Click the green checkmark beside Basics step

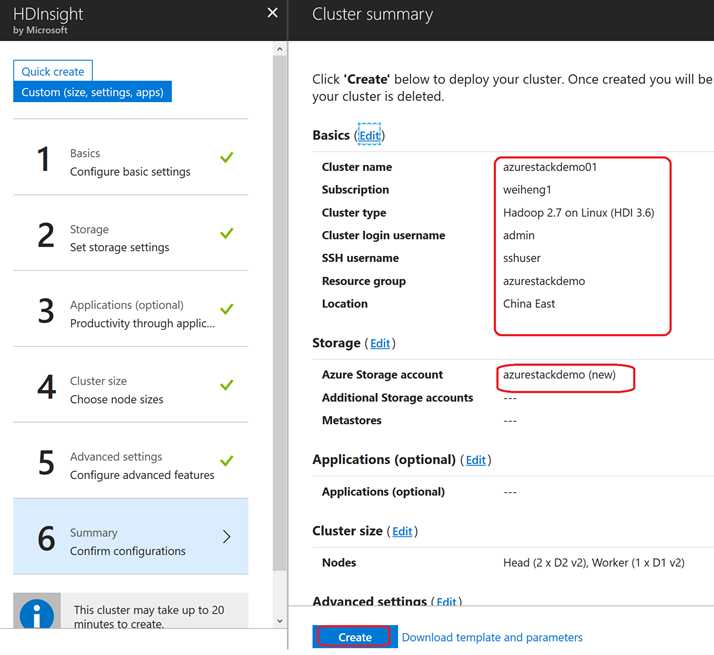coord(226,157)
